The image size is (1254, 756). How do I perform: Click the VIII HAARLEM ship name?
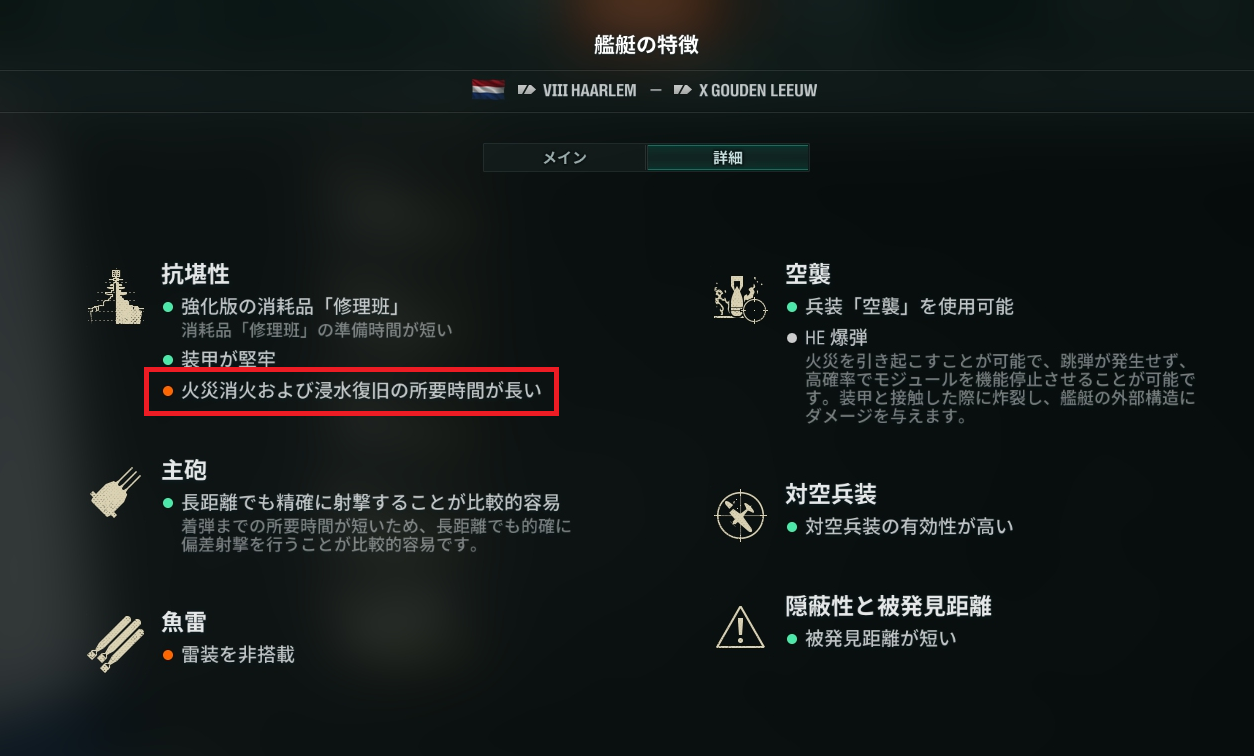coord(589,90)
